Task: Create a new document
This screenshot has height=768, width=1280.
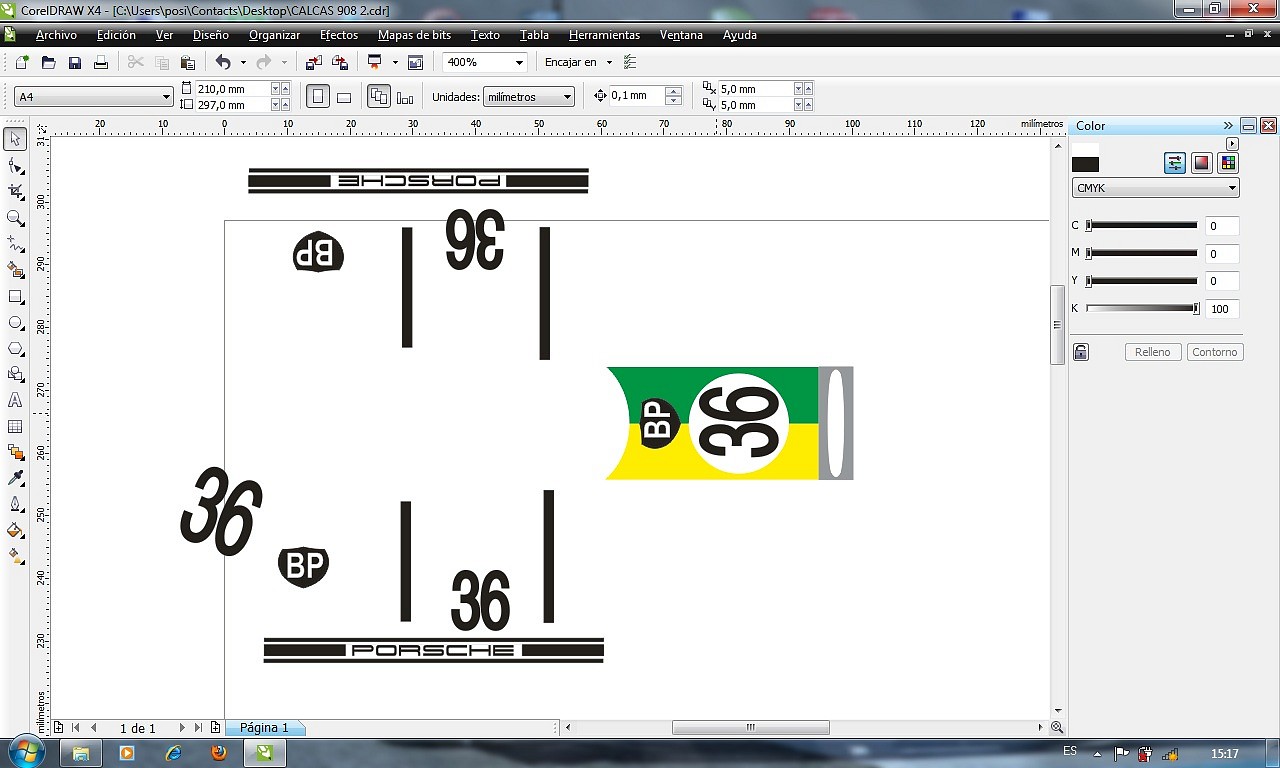Action: coord(22,62)
